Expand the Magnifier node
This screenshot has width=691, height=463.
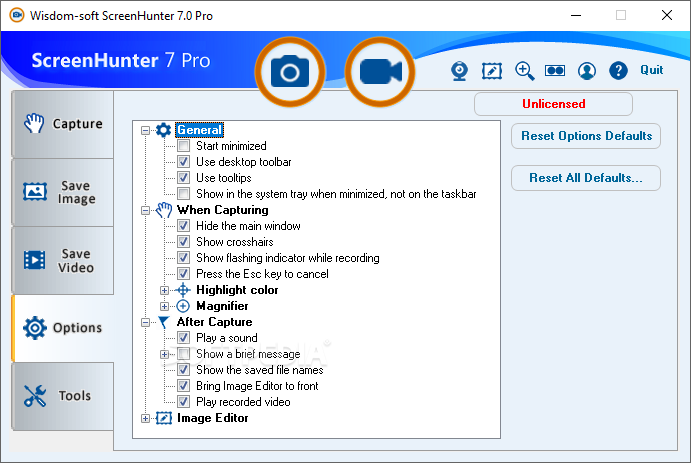tap(164, 306)
